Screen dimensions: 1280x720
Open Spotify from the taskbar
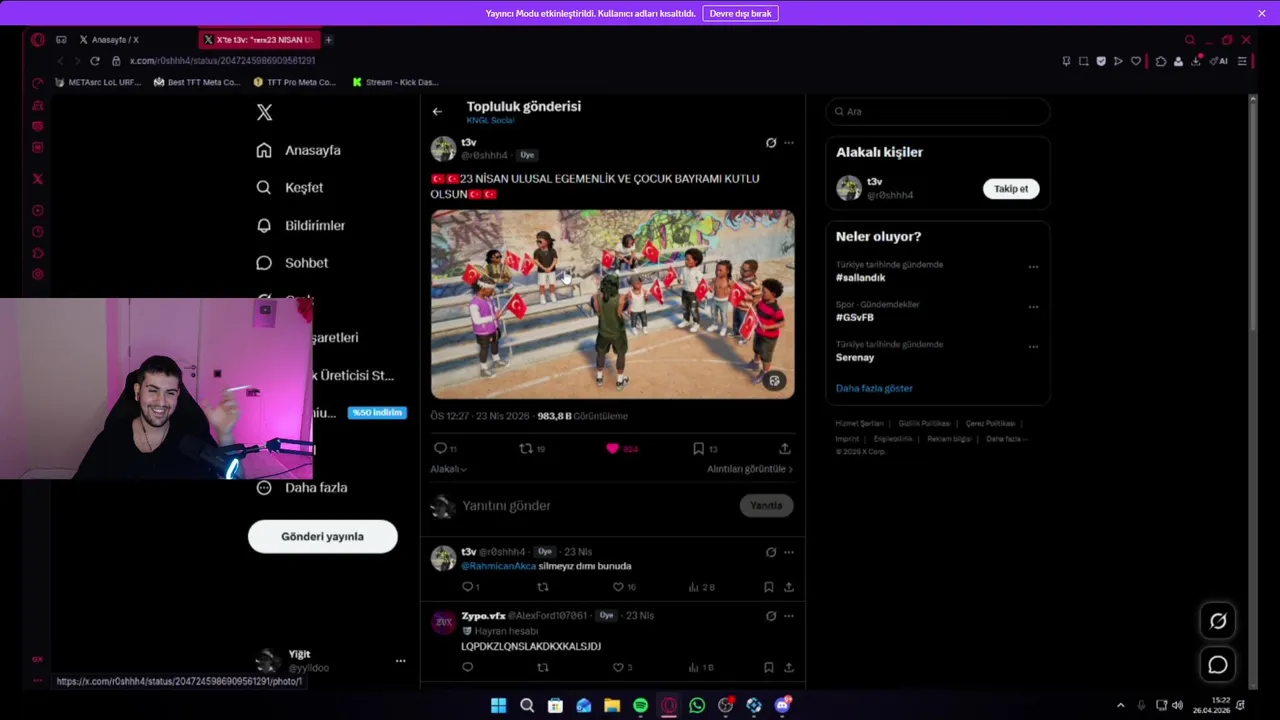(640, 706)
